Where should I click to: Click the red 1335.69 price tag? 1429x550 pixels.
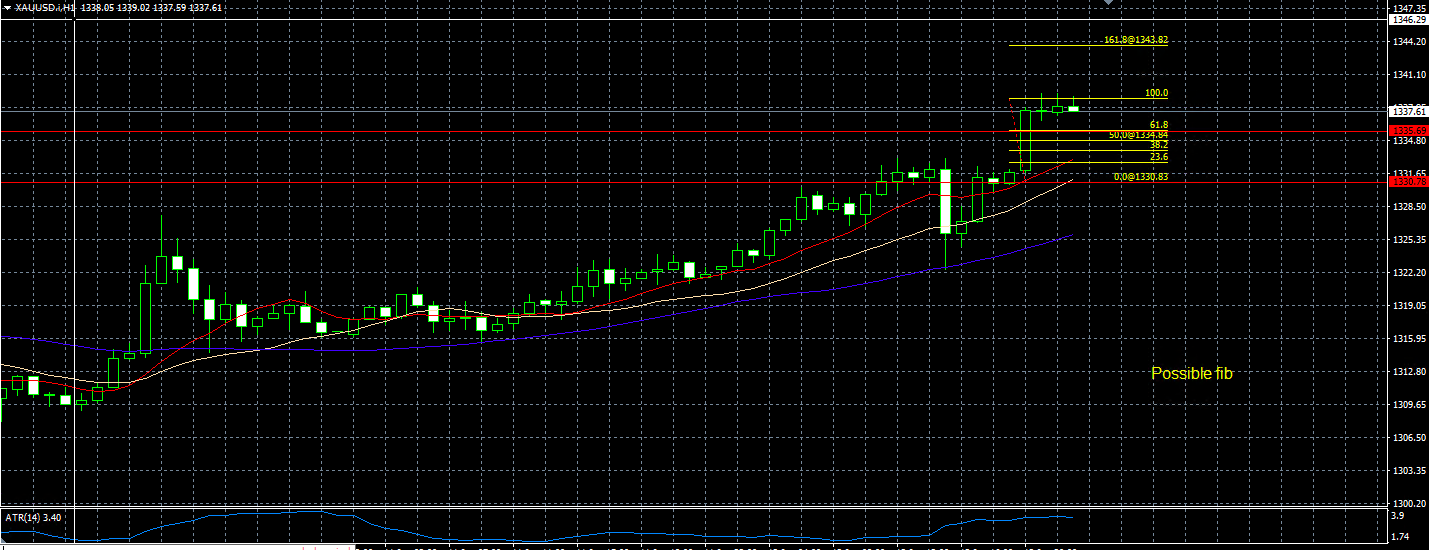1408,131
